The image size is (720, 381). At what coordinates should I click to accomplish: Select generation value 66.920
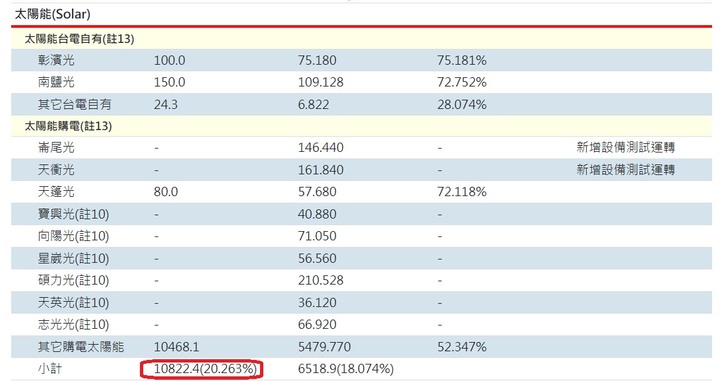click(x=317, y=325)
